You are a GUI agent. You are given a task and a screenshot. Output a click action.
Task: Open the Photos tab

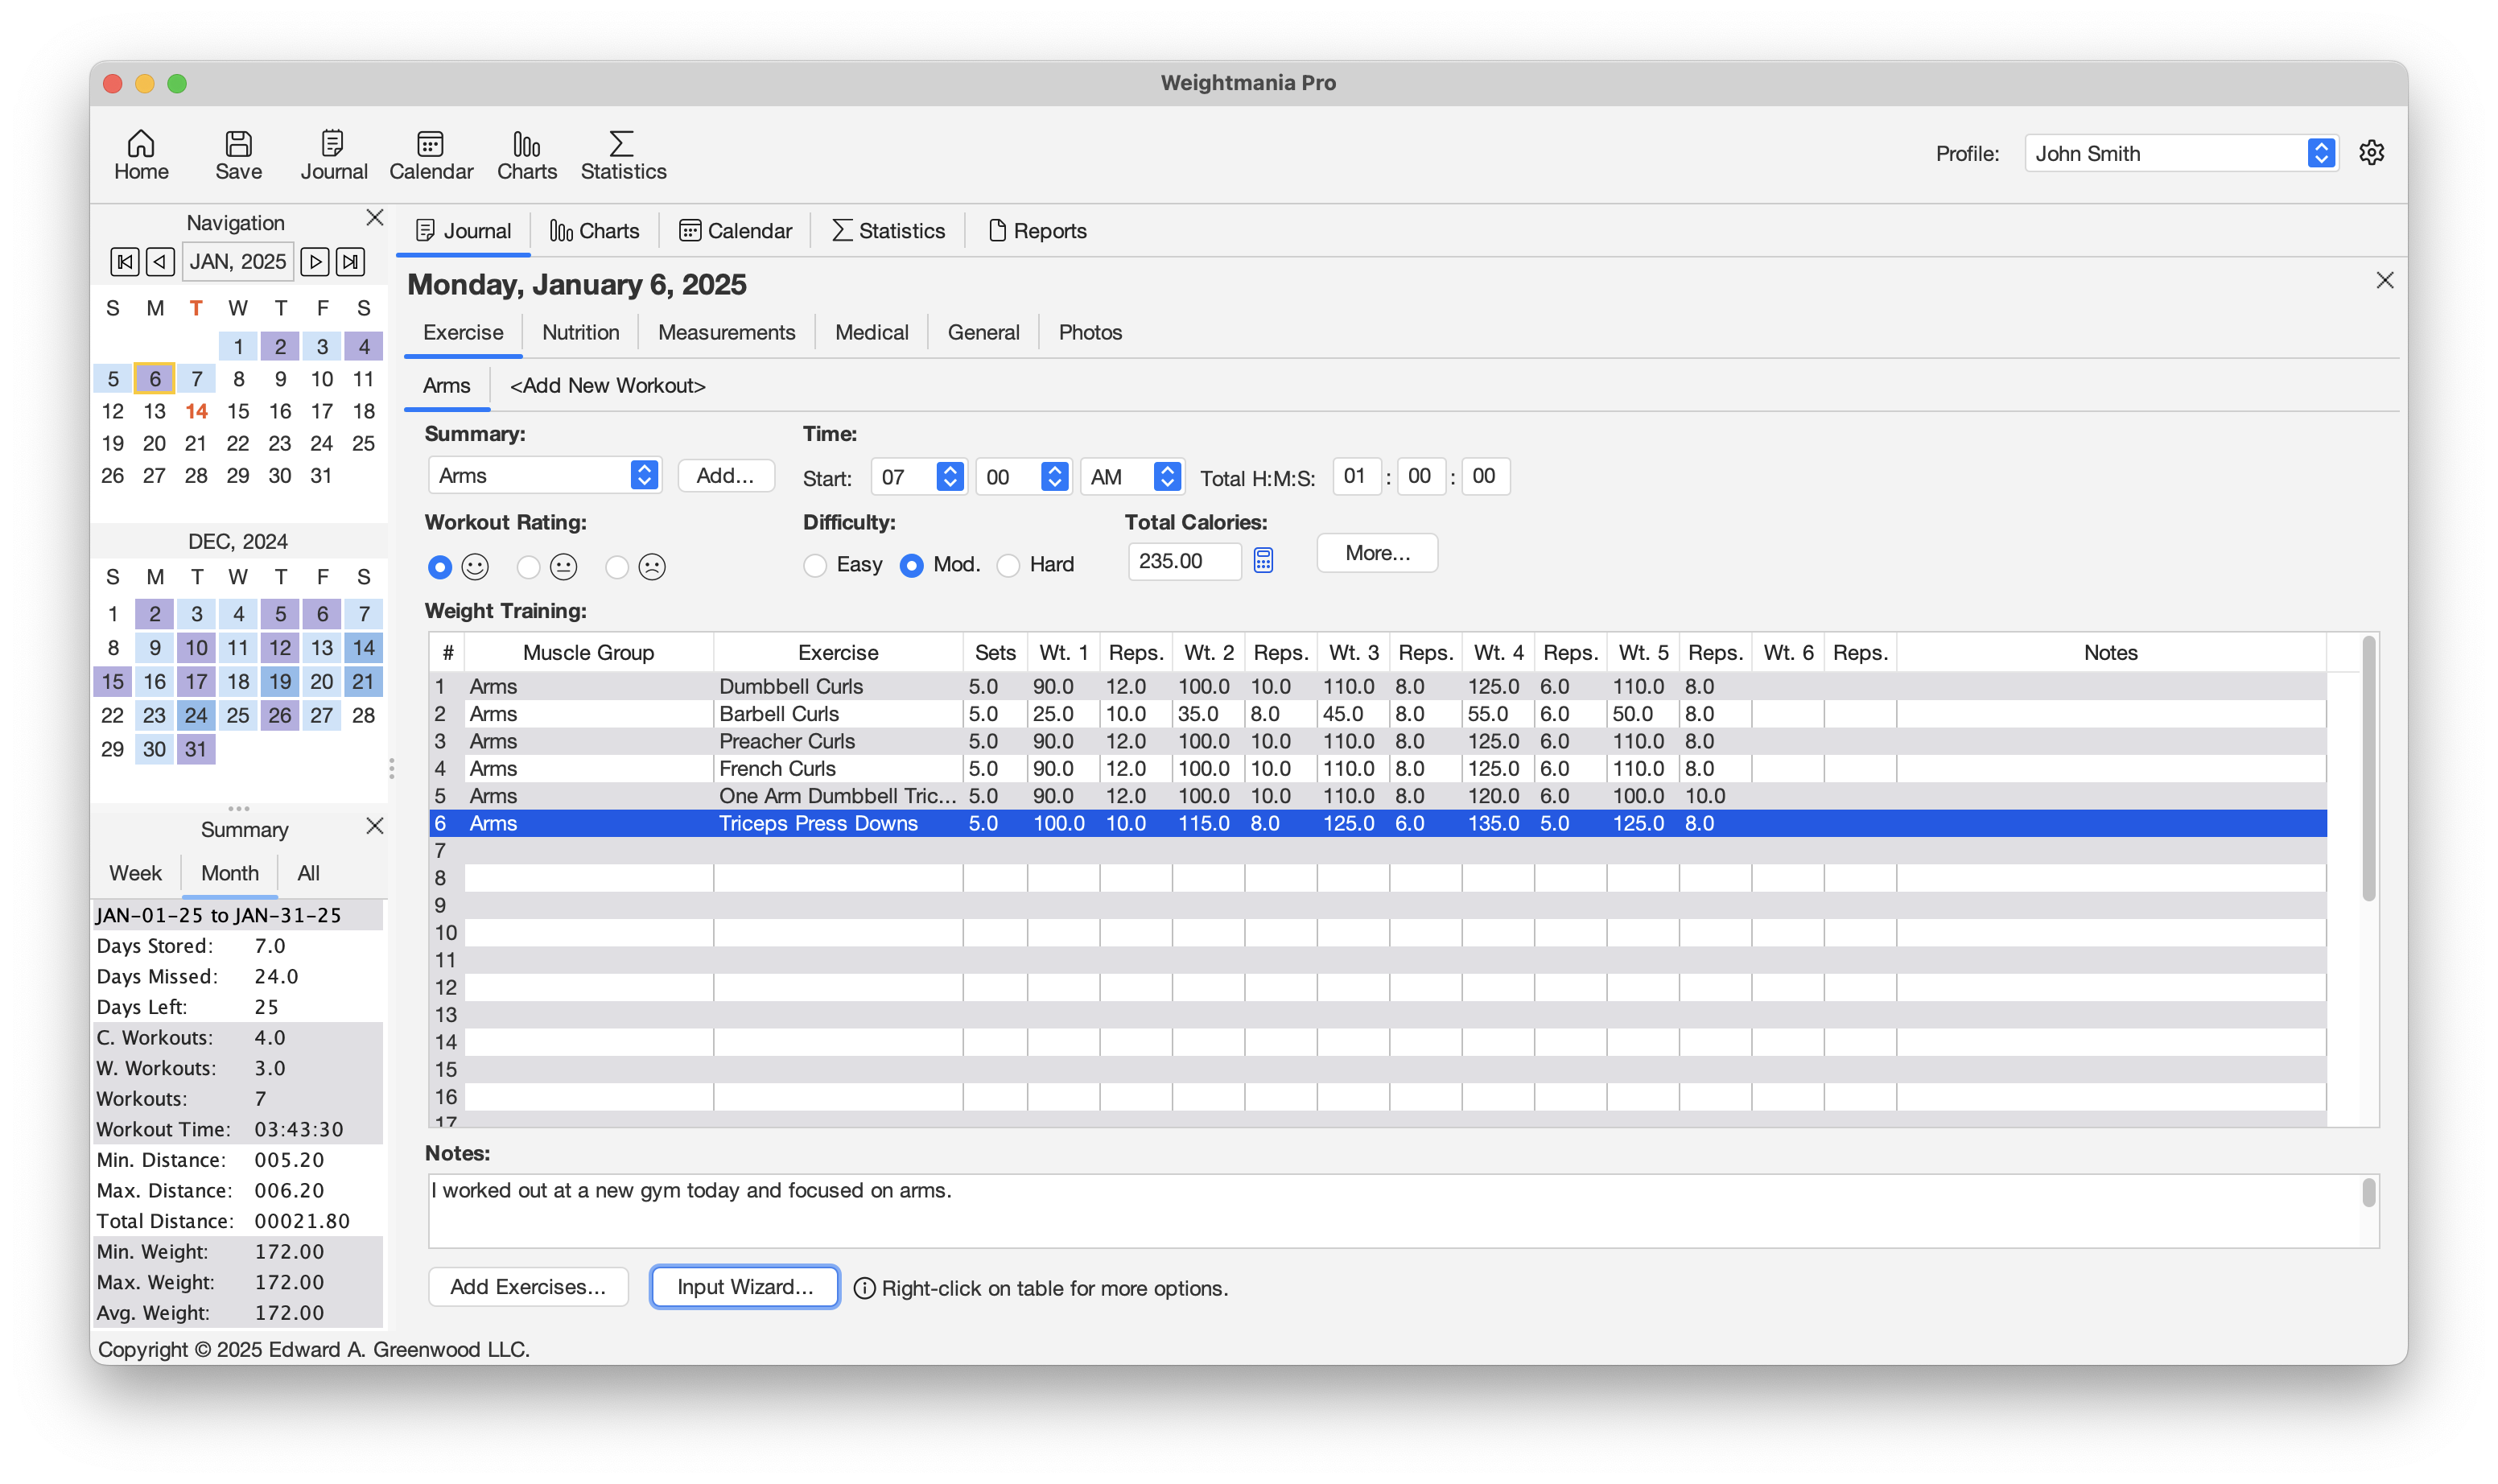coord(1090,332)
